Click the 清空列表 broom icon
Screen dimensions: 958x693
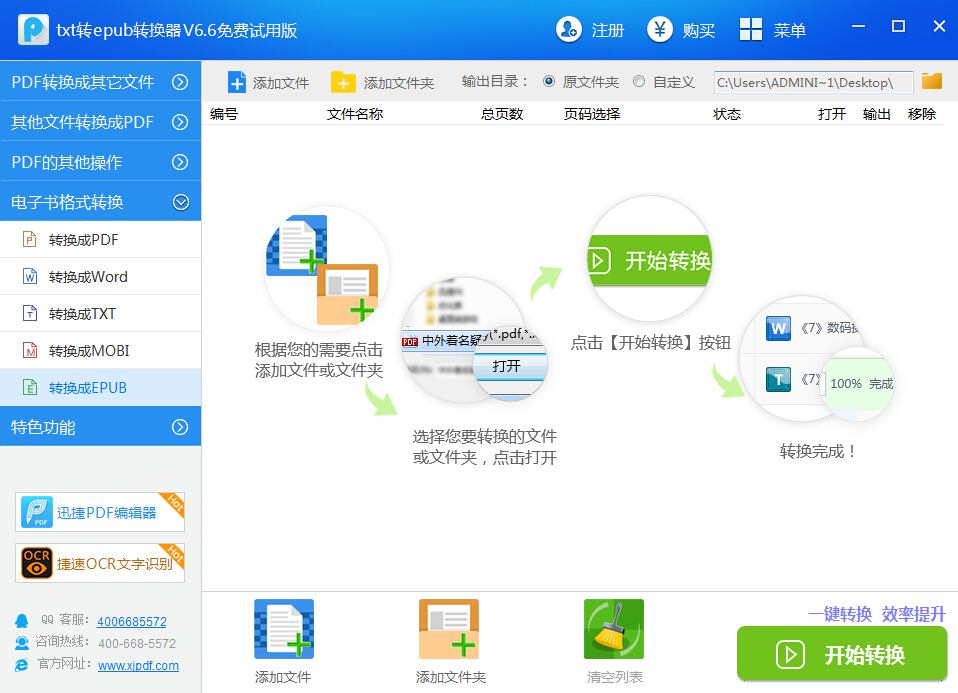click(x=613, y=629)
